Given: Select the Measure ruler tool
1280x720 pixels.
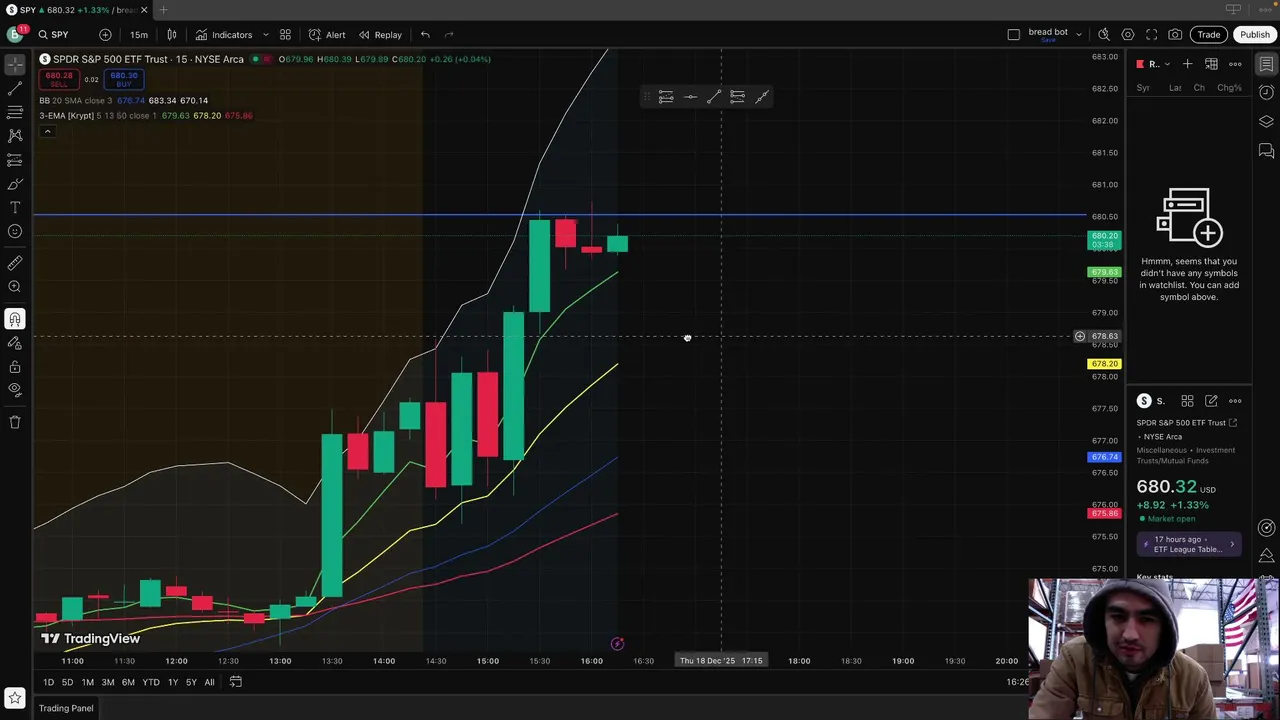Looking at the screenshot, I should click(15, 263).
